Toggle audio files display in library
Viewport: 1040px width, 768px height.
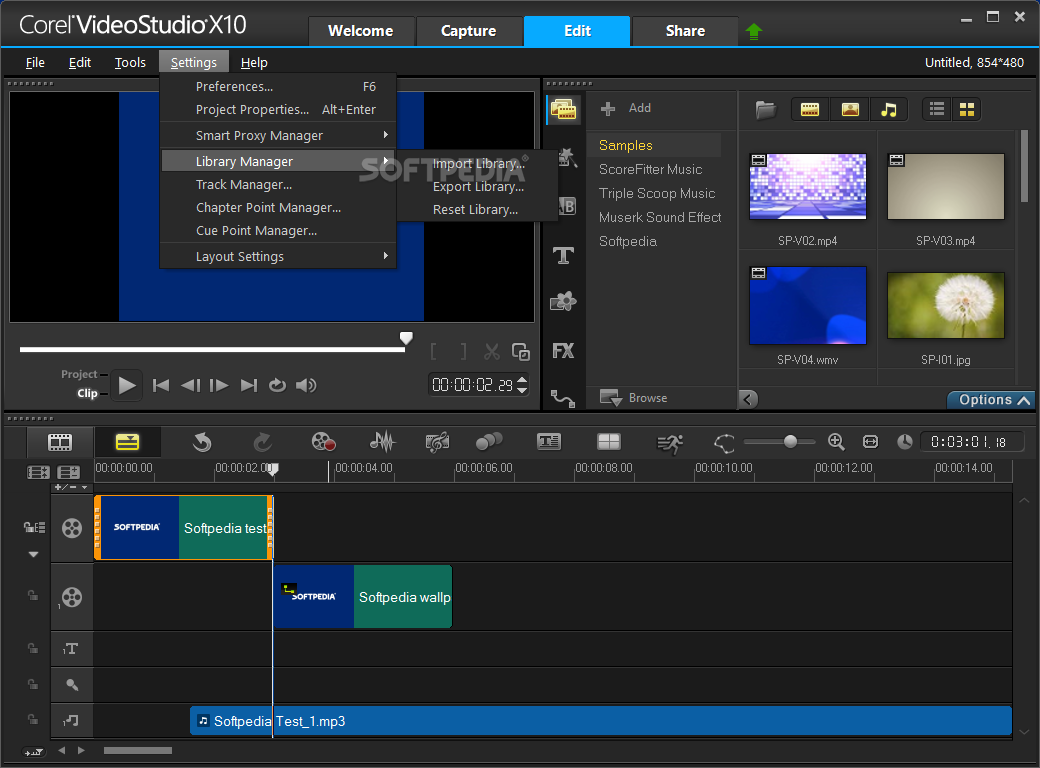pos(889,109)
